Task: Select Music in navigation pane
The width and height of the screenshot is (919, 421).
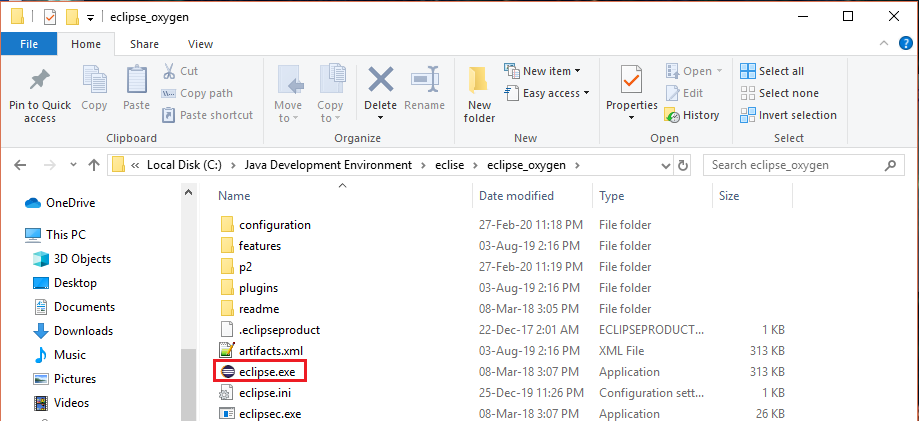Action: [60, 355]
